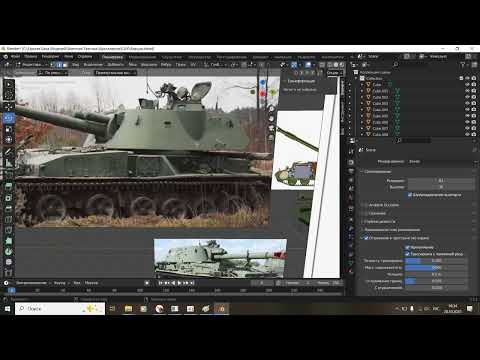Open the File menu
The height and width of the screenshot is (360, 480).
[x=15, y=56]
